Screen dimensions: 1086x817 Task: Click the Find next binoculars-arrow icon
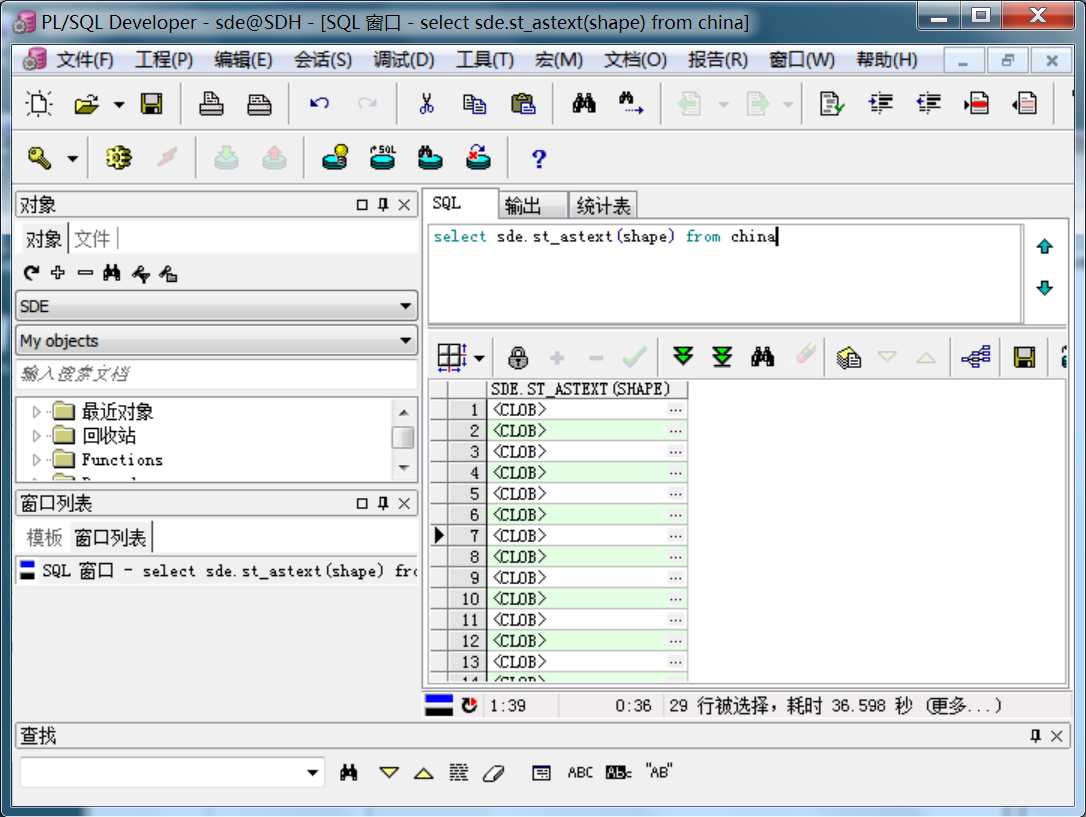631,104
